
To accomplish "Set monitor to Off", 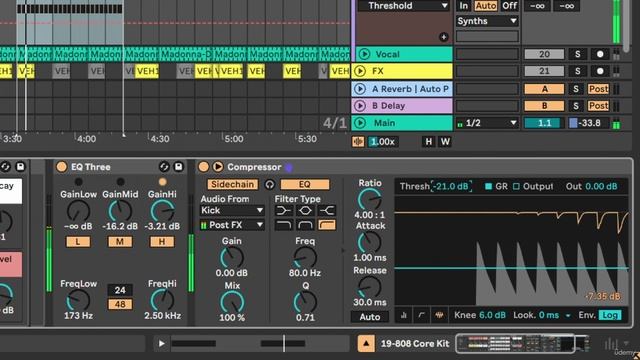I will pos(509,6).
